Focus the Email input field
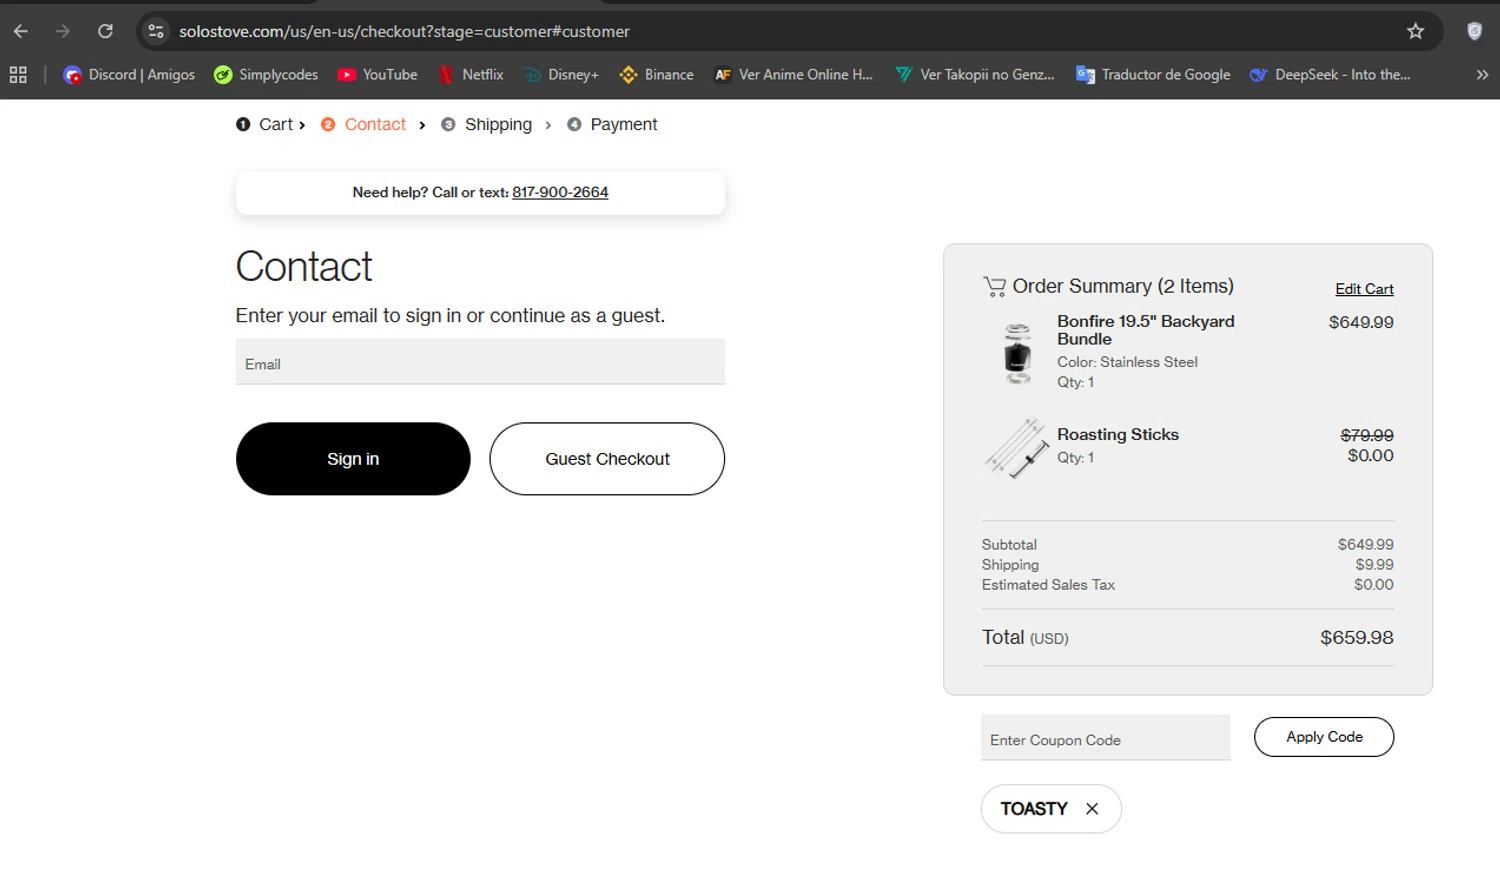 click(480, 362)
